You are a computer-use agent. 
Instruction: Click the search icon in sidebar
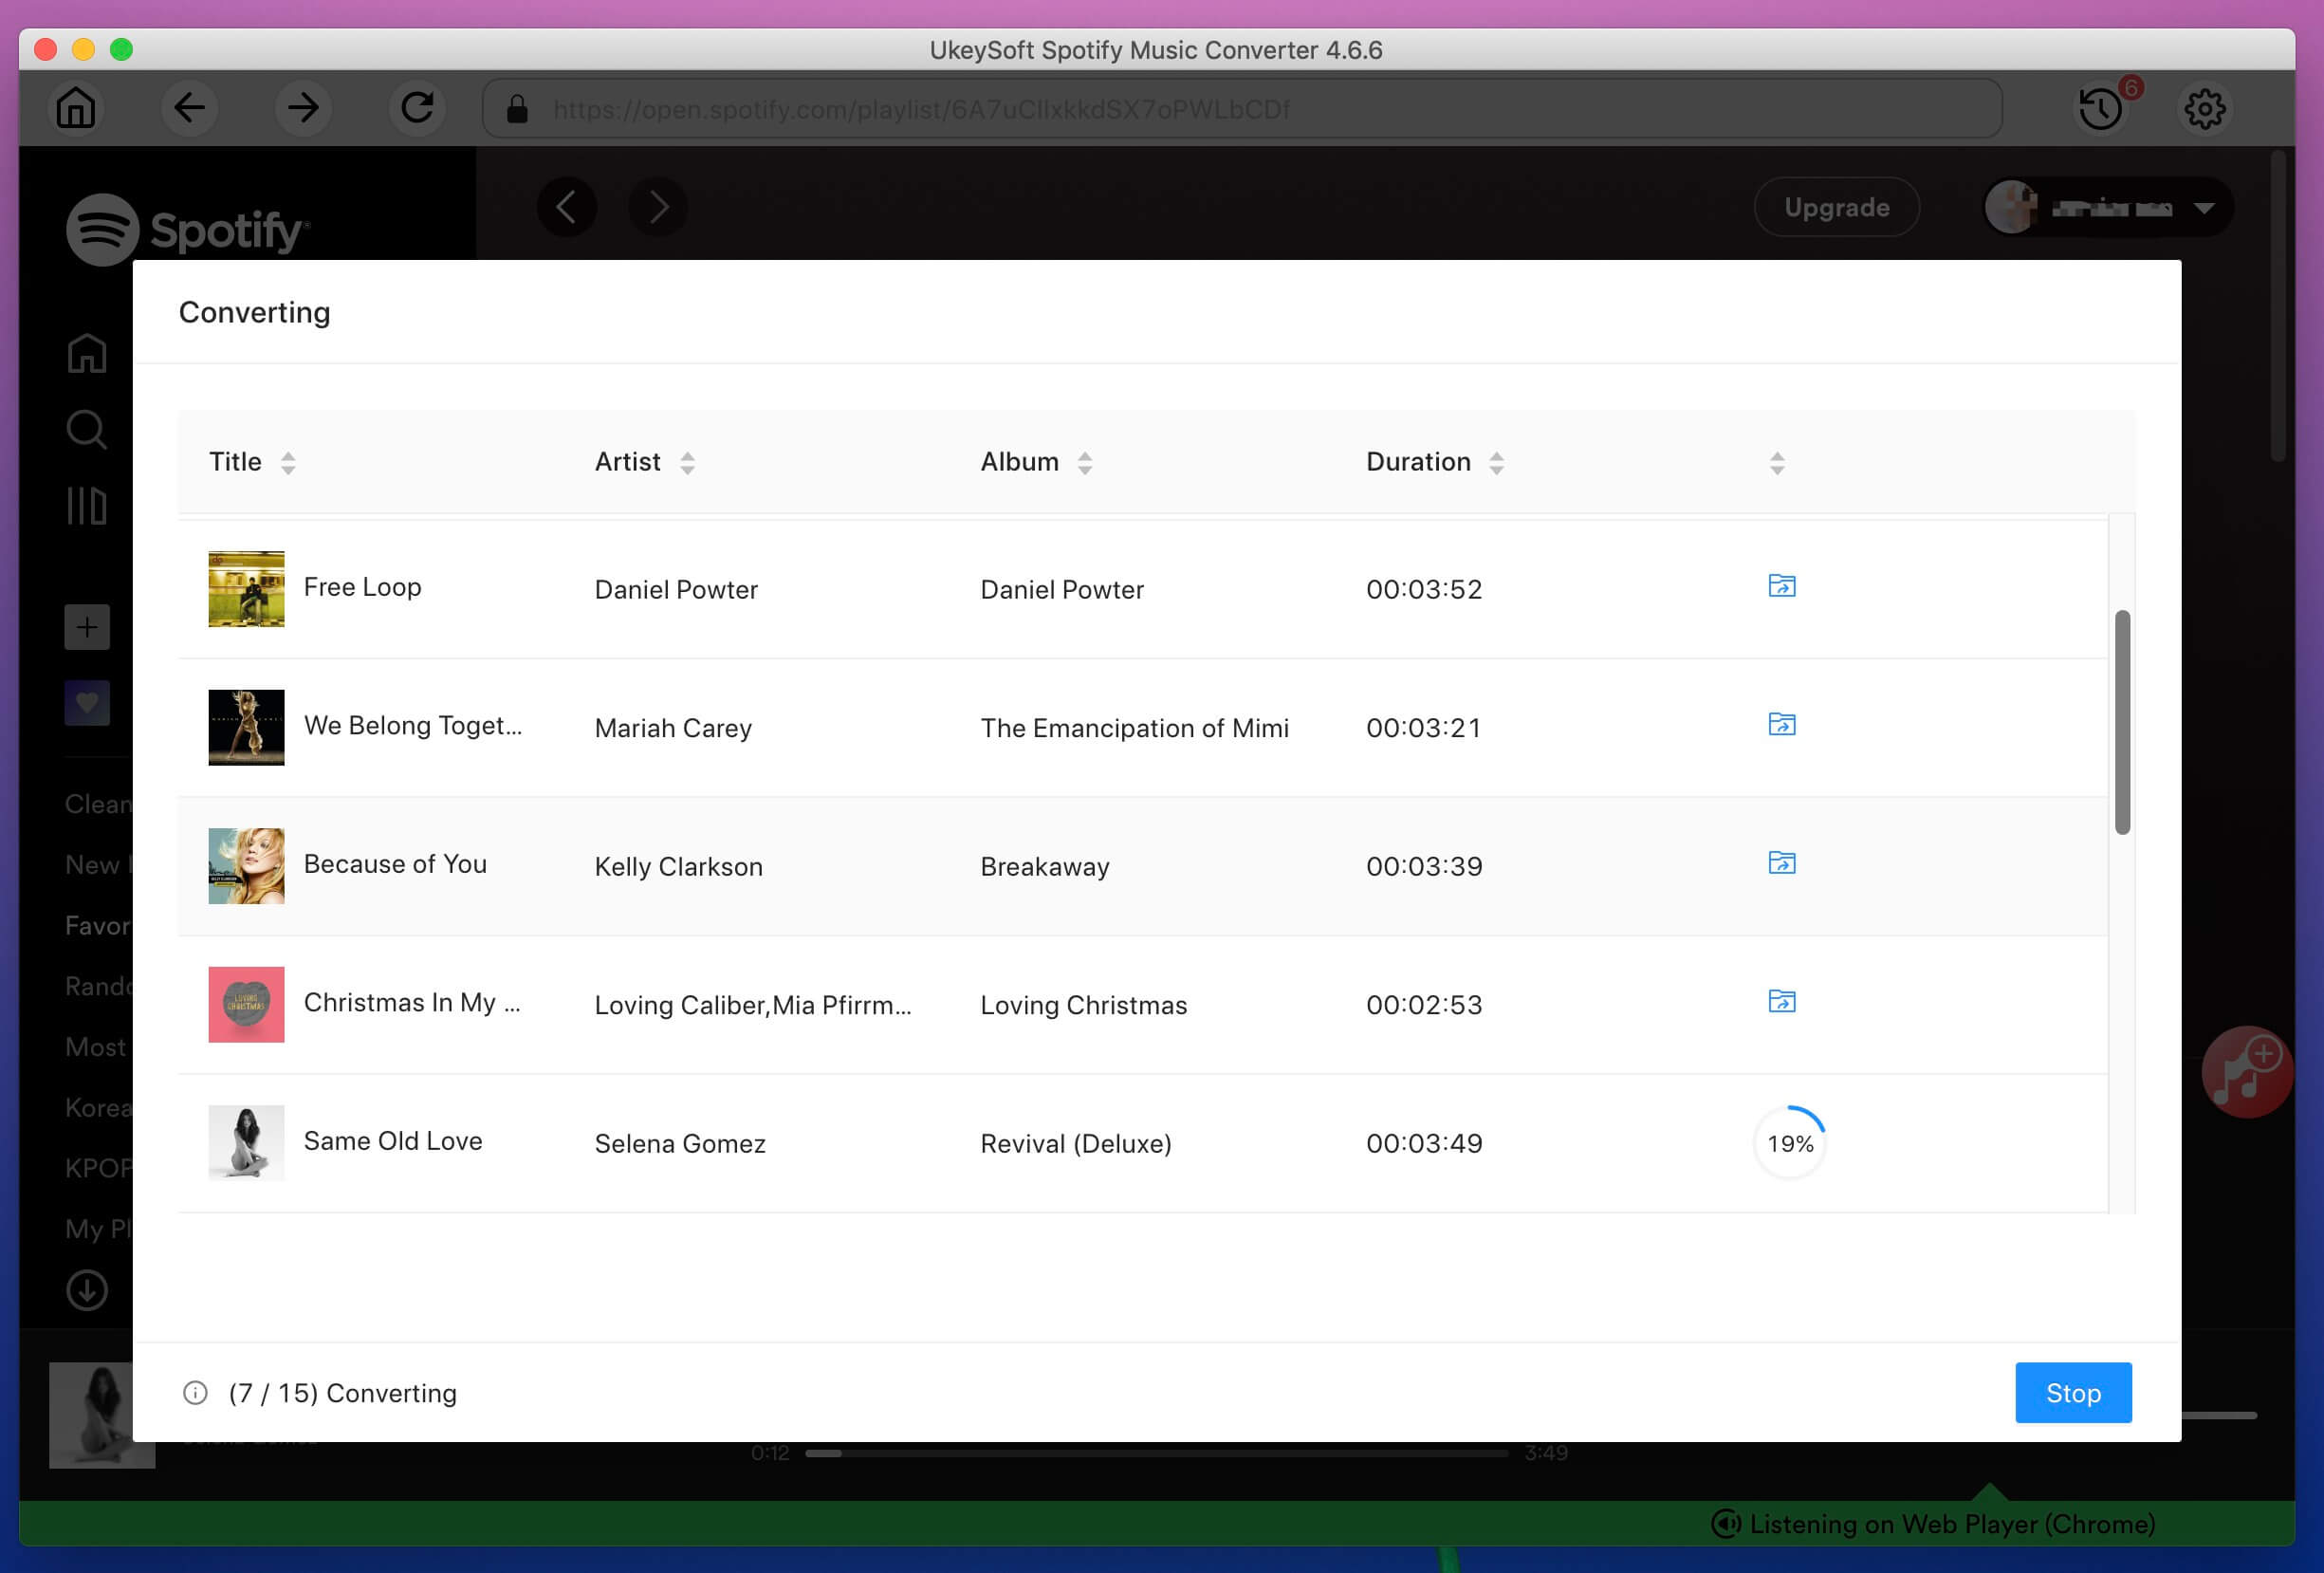point(86,429)
